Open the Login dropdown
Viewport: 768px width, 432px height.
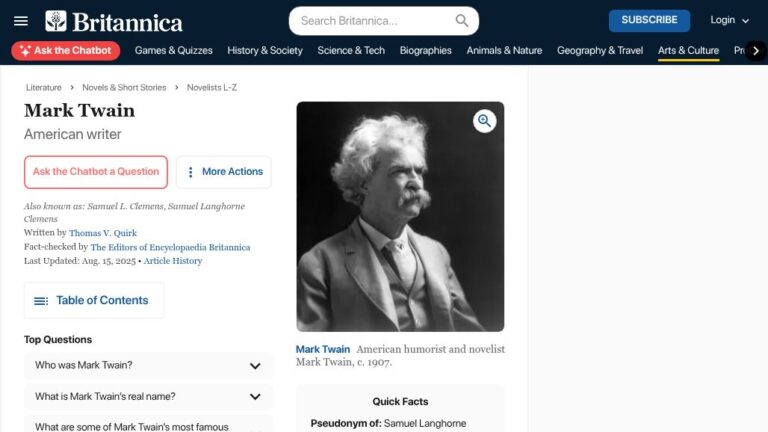(729, 21)
